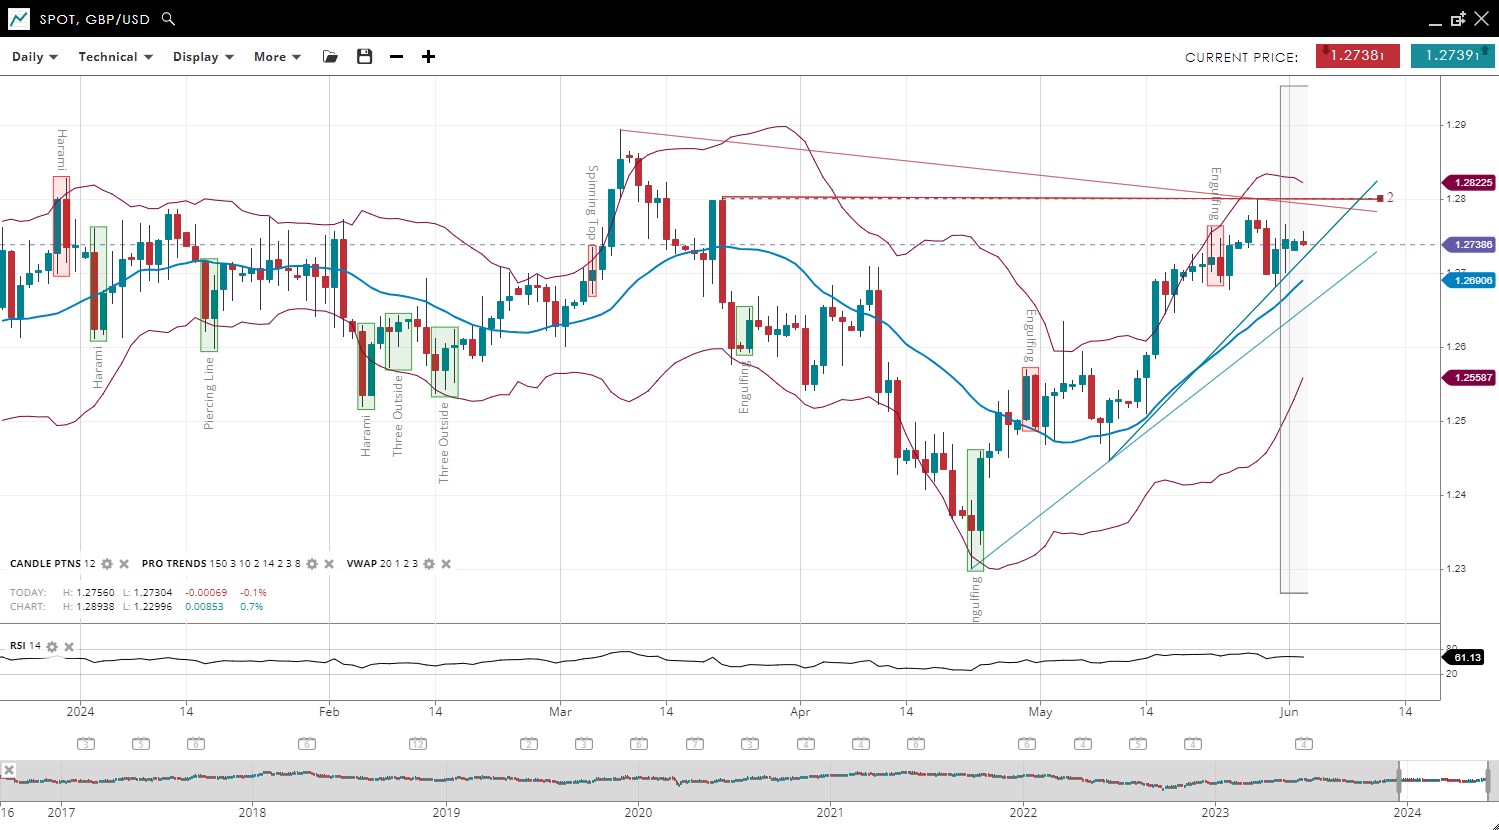Zoom in with the plus icon
Viewport: 1499px width, 830px height.
pyautogui.click(x=428, y=57)
